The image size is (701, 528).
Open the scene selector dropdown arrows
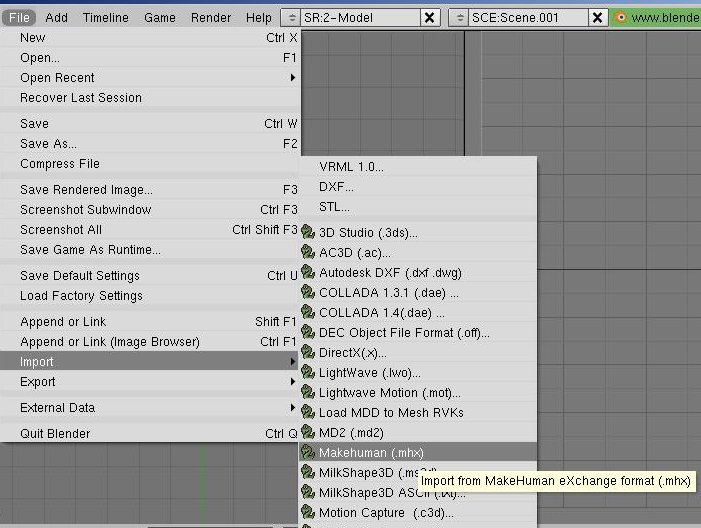(x=459, y=17)
